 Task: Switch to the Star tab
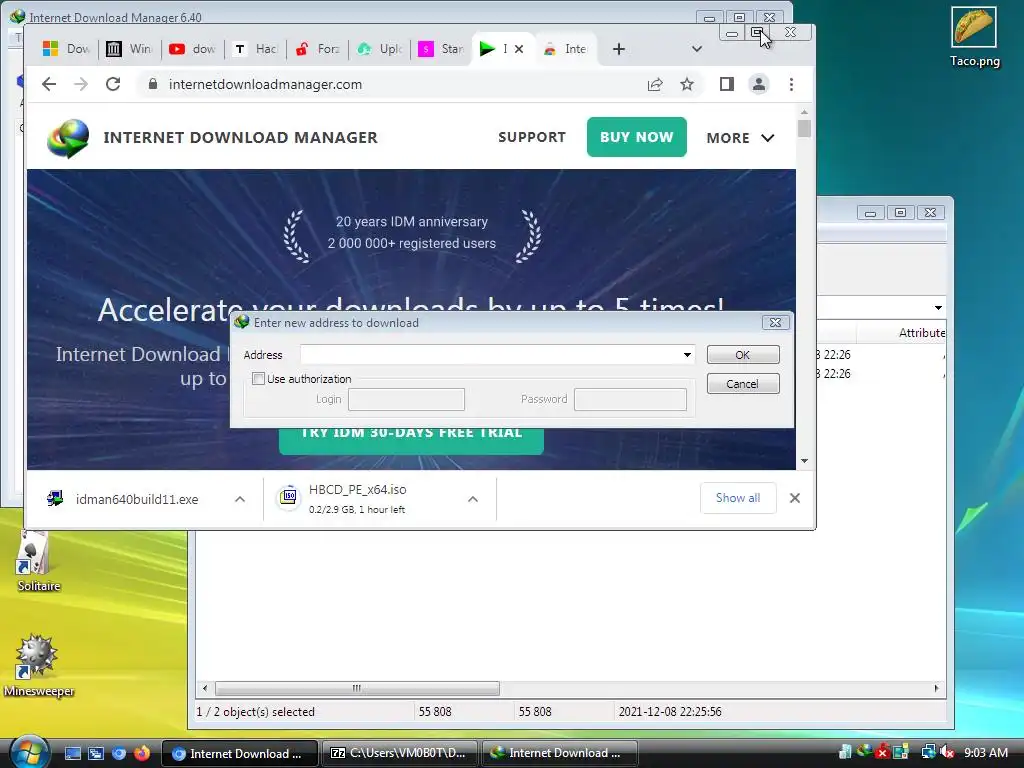[441, 49]
